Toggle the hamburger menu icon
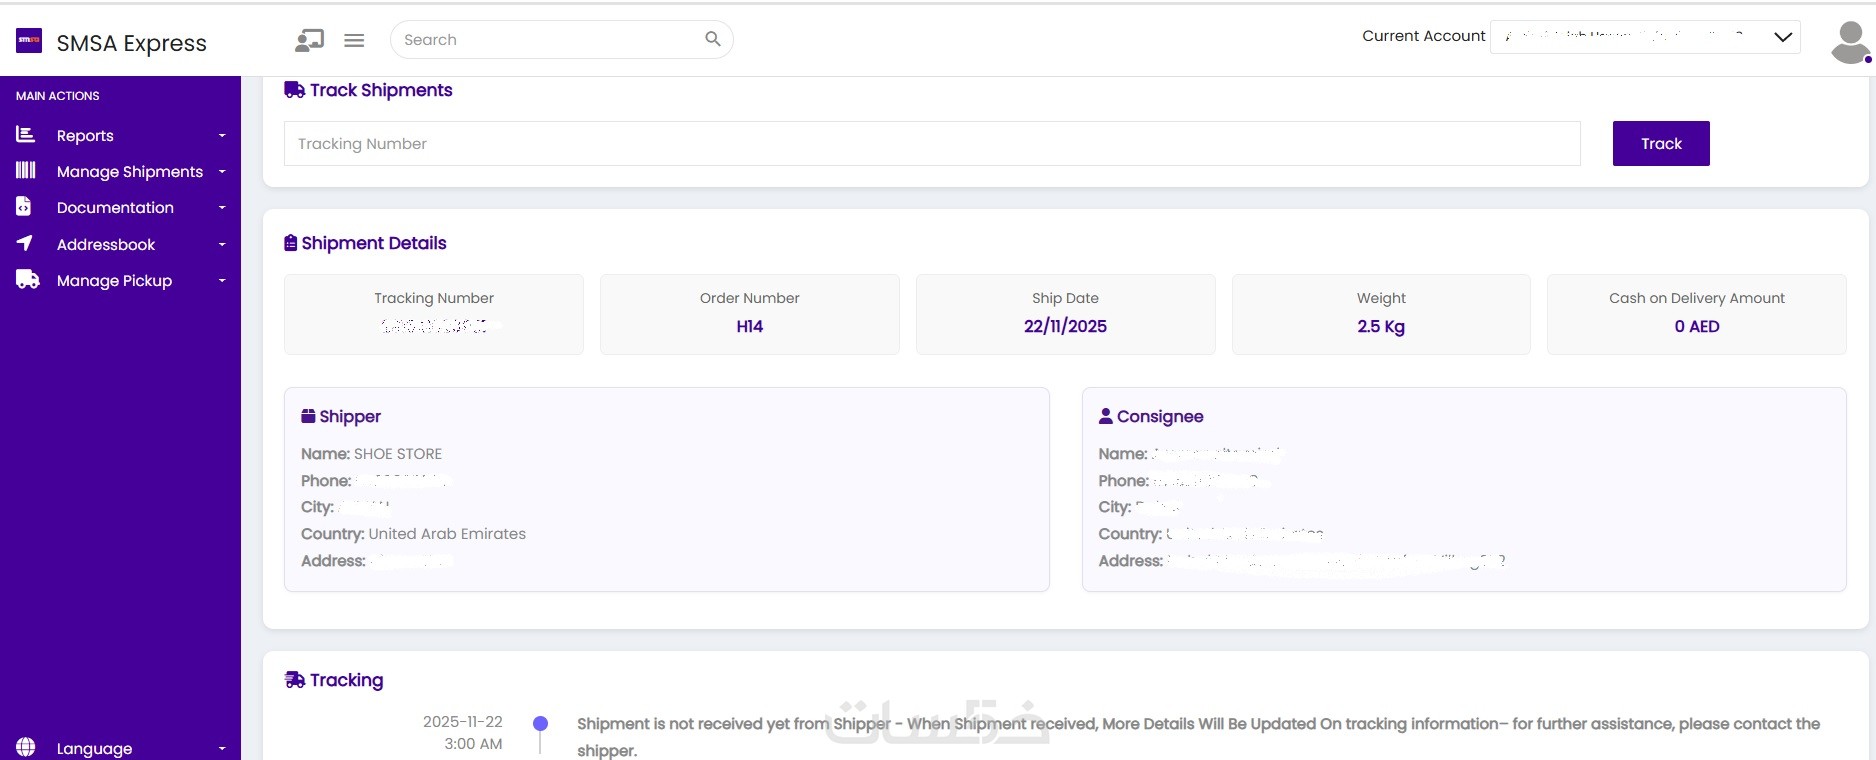The height and width of the screenshot is (760, 1876). click(x=354, y=40)
